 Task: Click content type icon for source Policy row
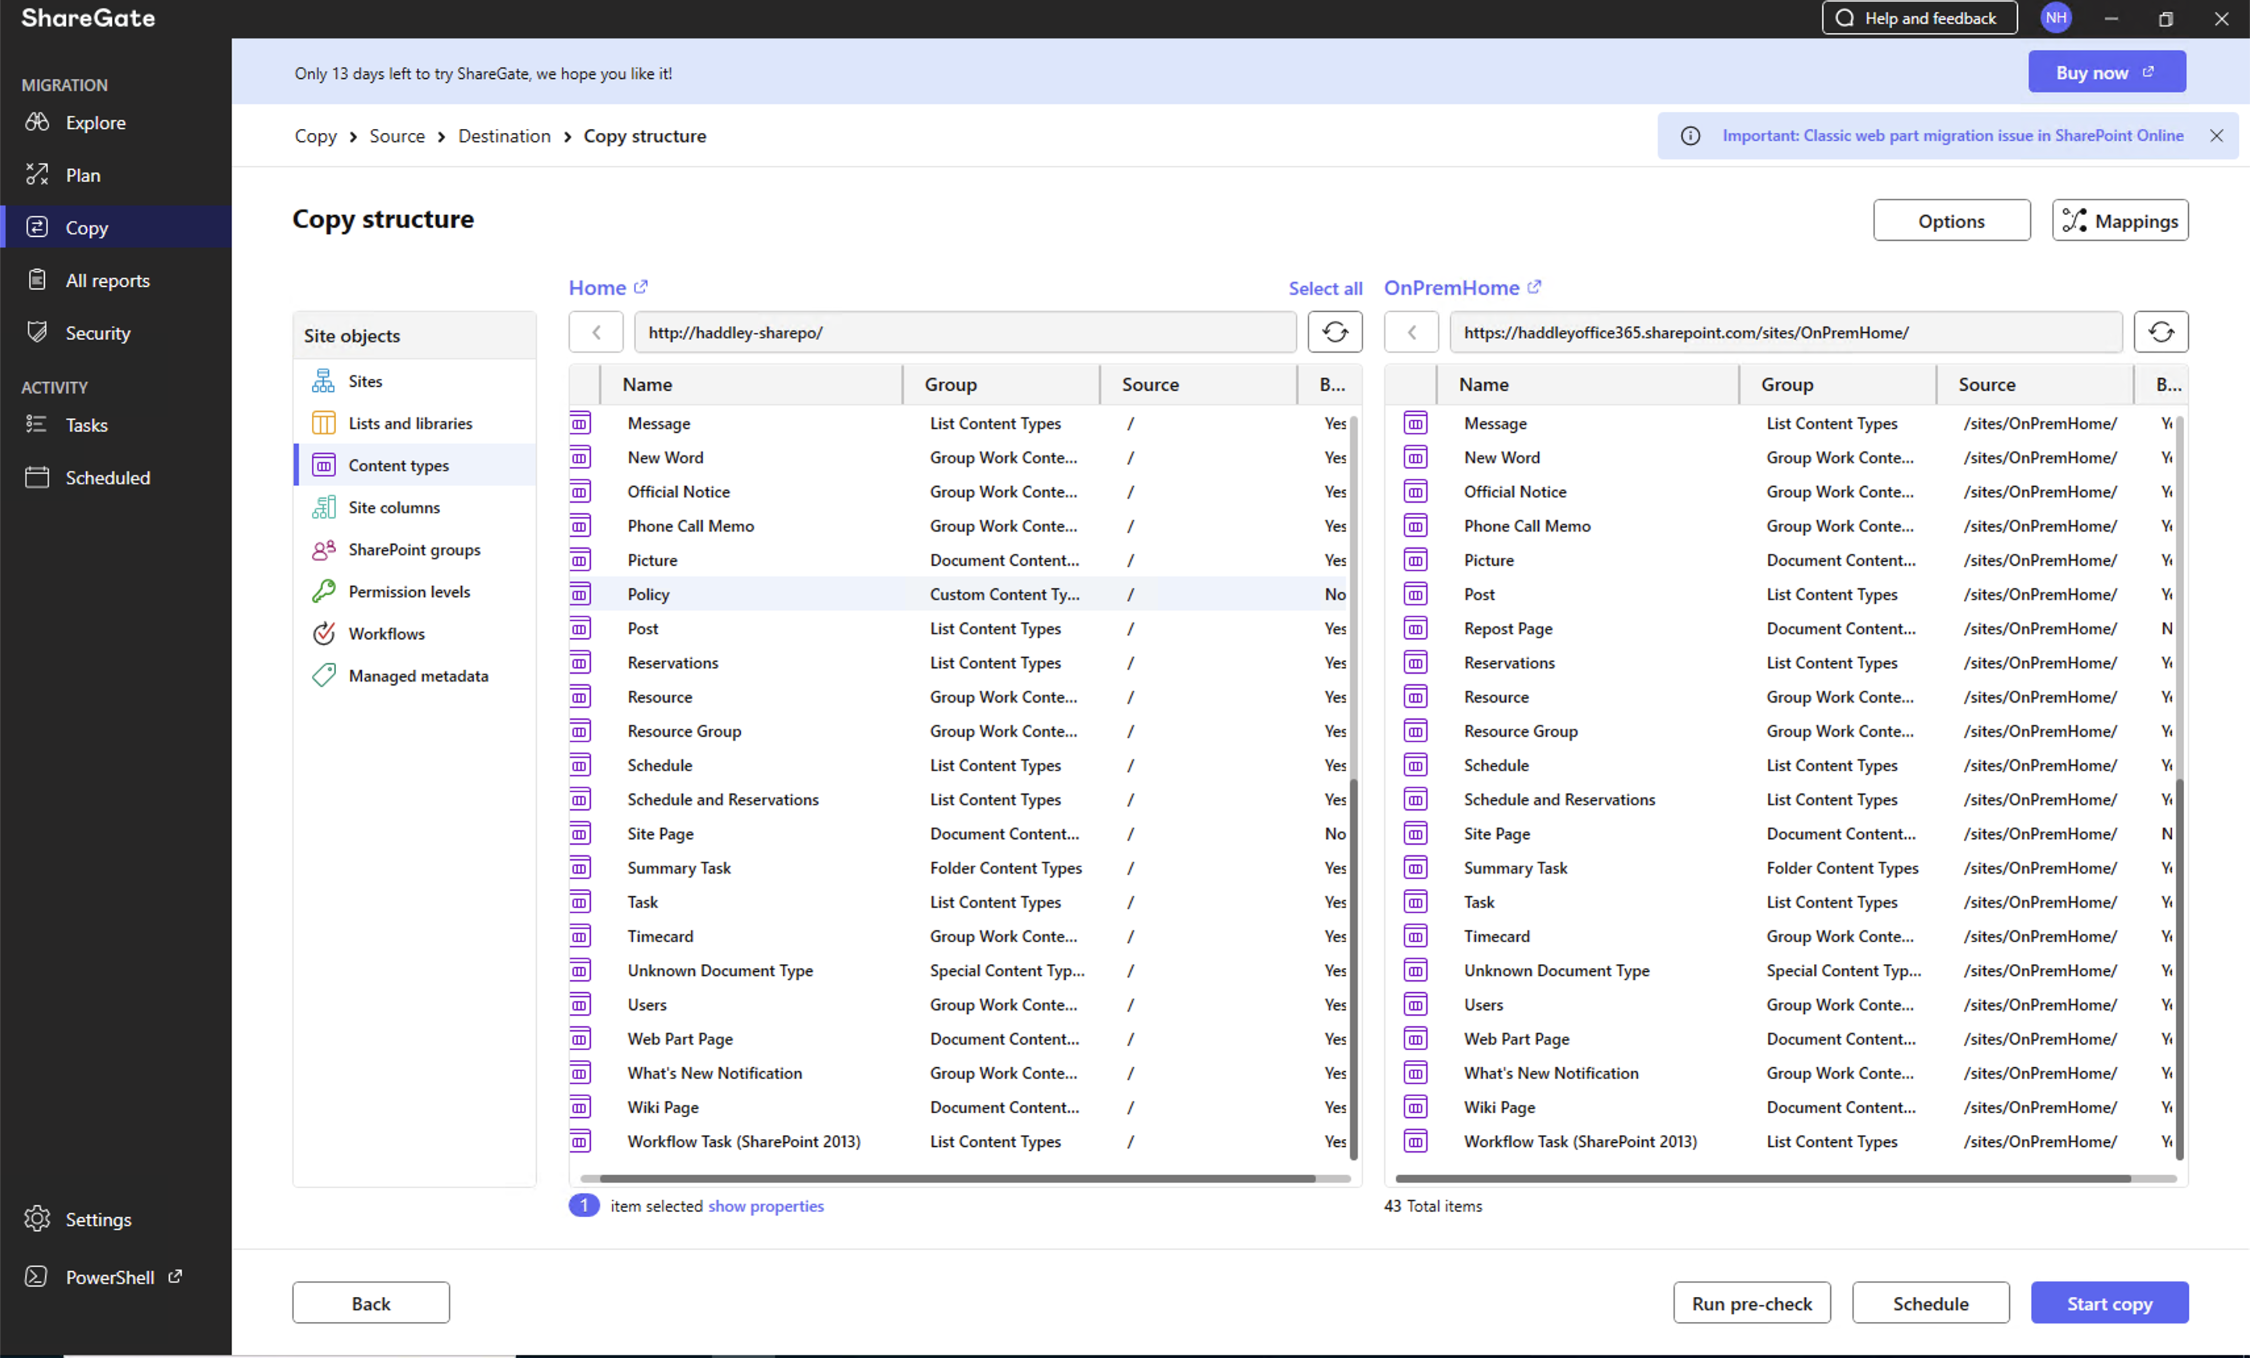point(580,594)
